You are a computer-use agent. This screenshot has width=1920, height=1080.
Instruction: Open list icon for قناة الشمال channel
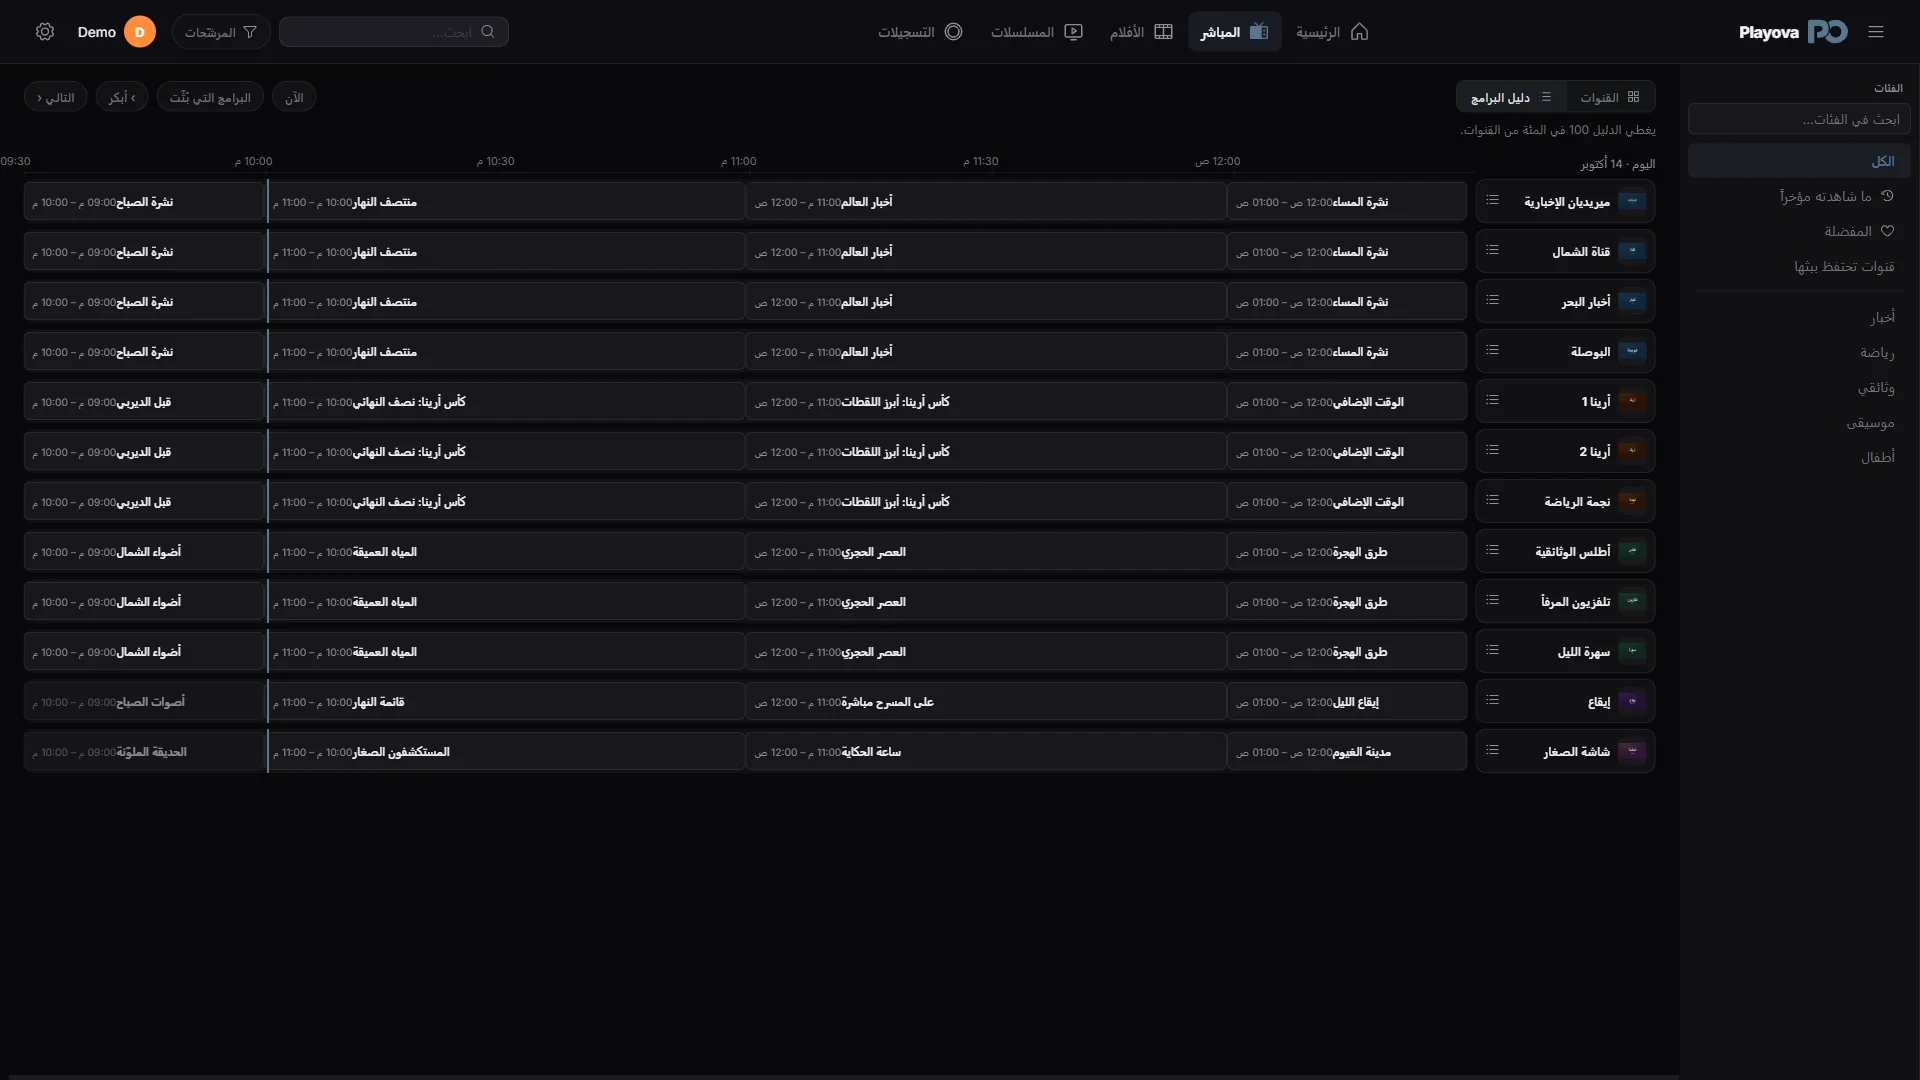tap(1492, 251)
